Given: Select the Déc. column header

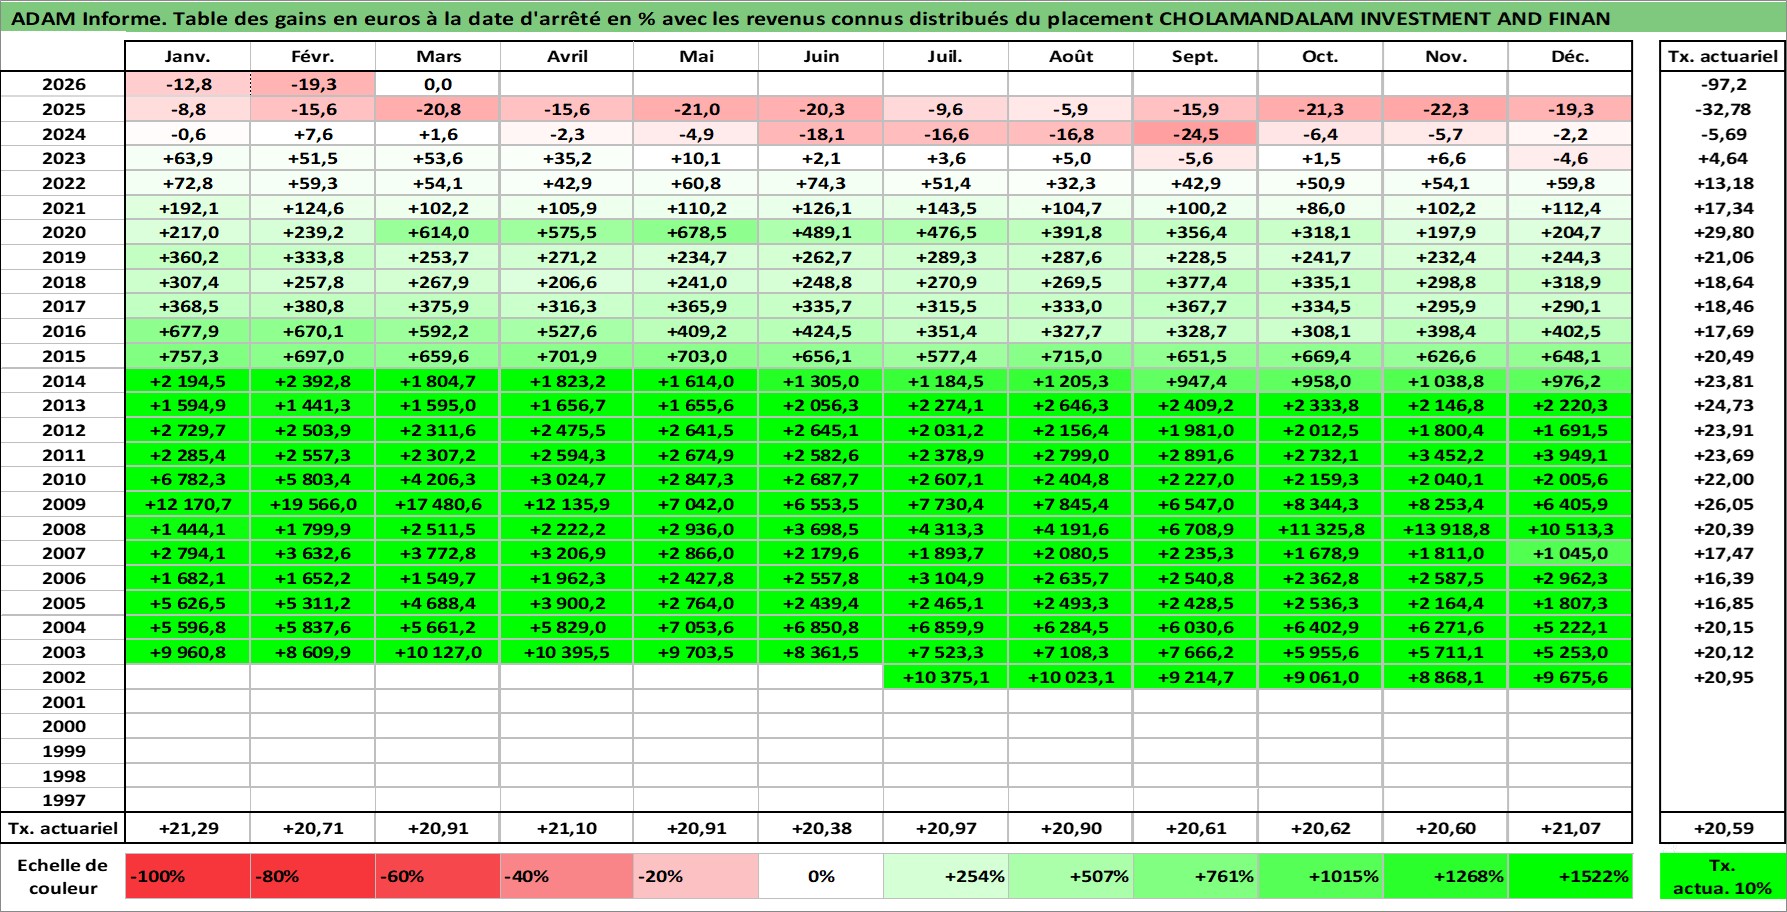Looking at the screenshot, I should coord(1570,56).
